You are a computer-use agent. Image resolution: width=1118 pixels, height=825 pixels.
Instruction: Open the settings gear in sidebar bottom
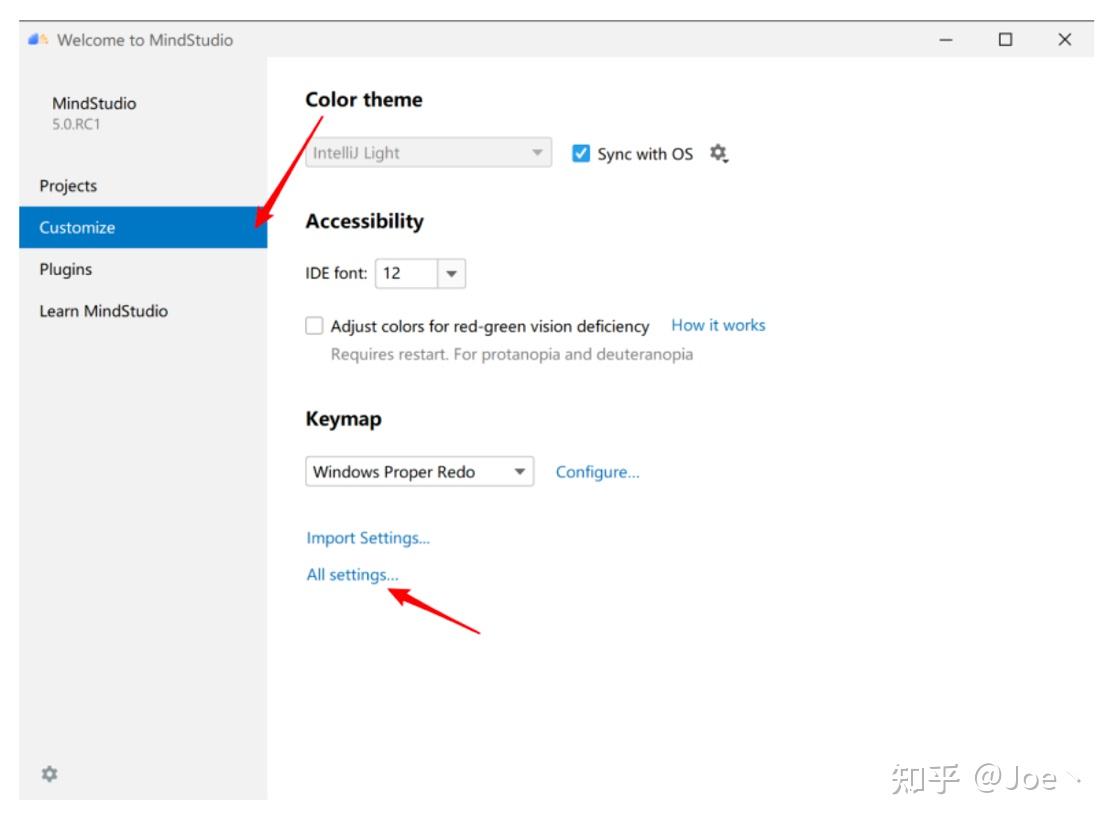click(x=49, y=774)
